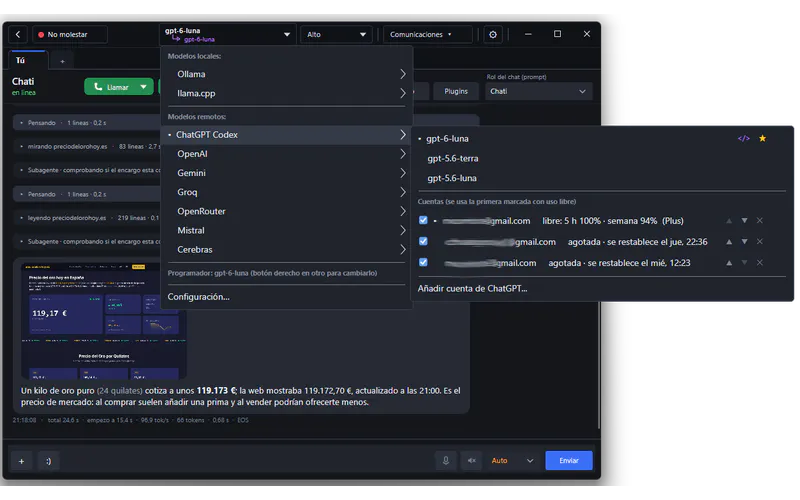Click the microphone icon
This screenshot has height=500, width=800.
coord(445,460)
